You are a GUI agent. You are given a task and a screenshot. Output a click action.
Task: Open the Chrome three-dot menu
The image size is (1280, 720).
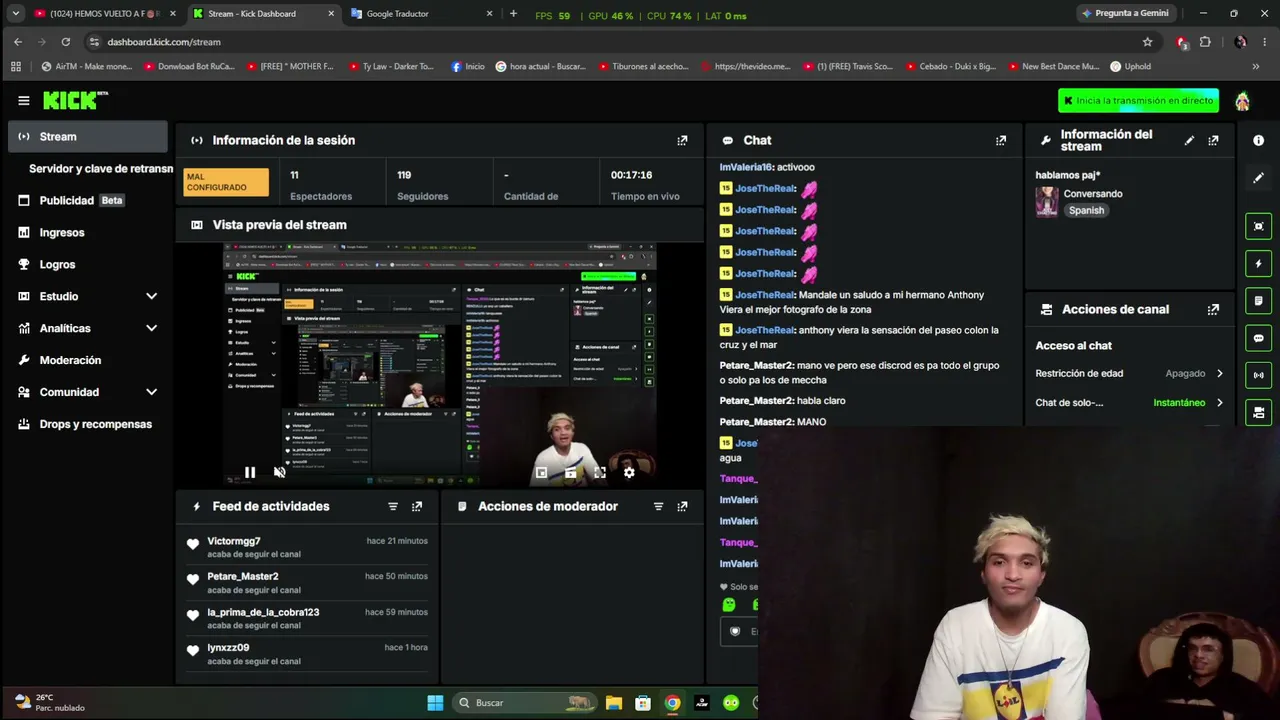[x=1264, y=42]
